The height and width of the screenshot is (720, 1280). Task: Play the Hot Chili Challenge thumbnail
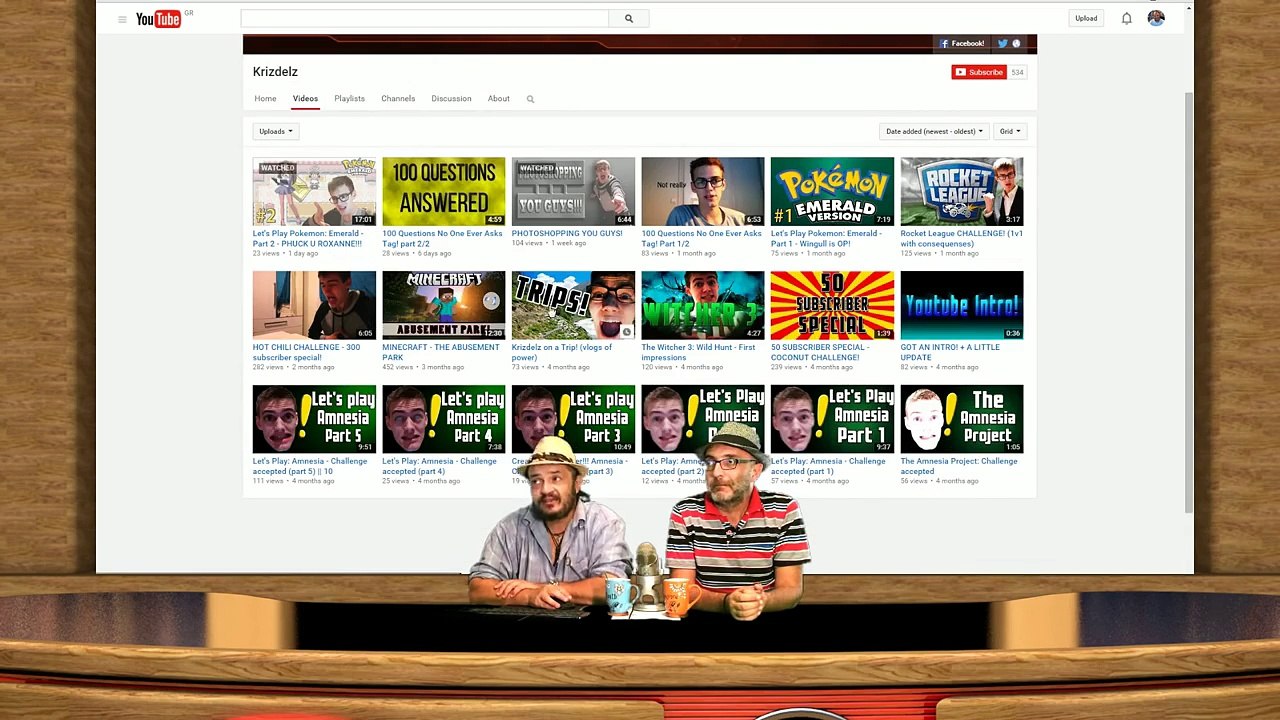coord(314,305)
